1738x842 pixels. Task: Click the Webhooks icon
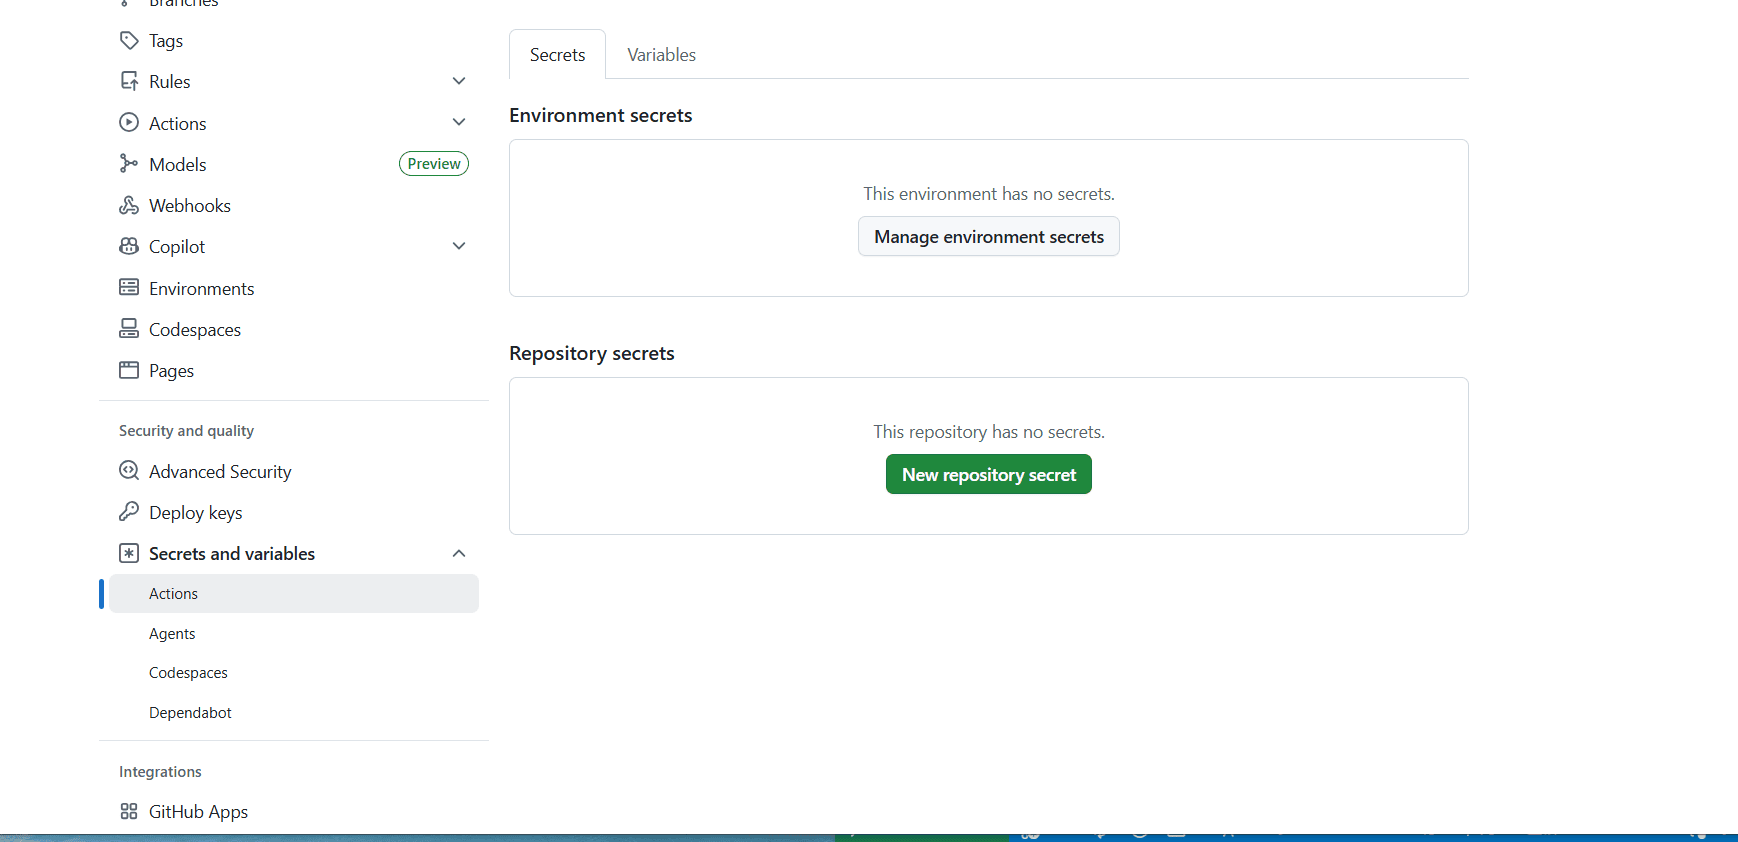(x=129, y=205)
